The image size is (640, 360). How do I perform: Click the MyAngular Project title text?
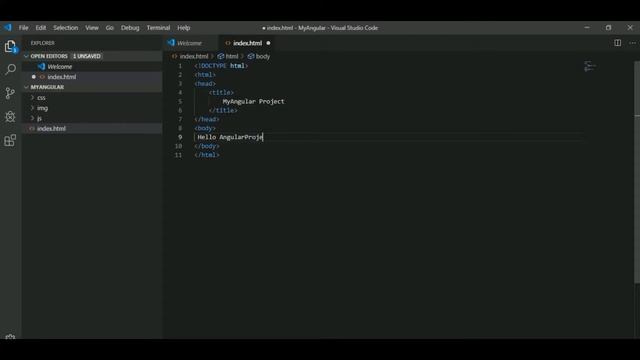pyautogui.click(x=253, y=101)
